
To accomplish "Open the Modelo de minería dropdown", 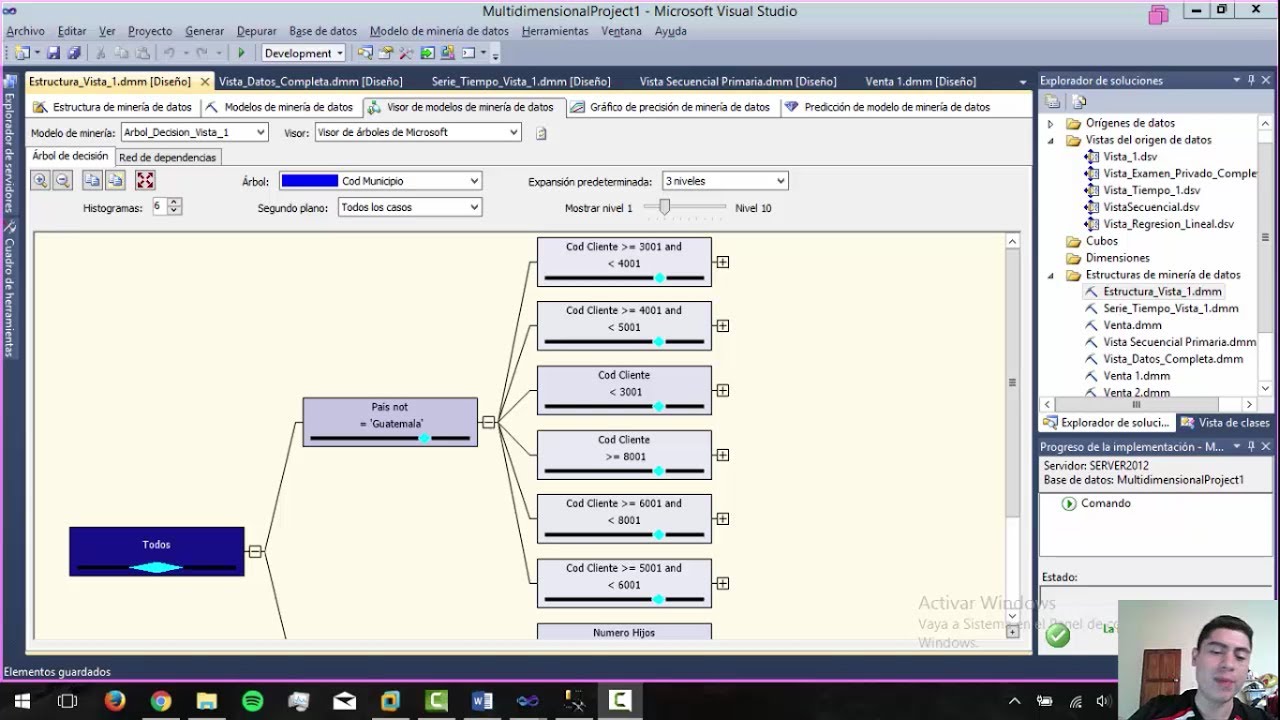I will 260,132.
